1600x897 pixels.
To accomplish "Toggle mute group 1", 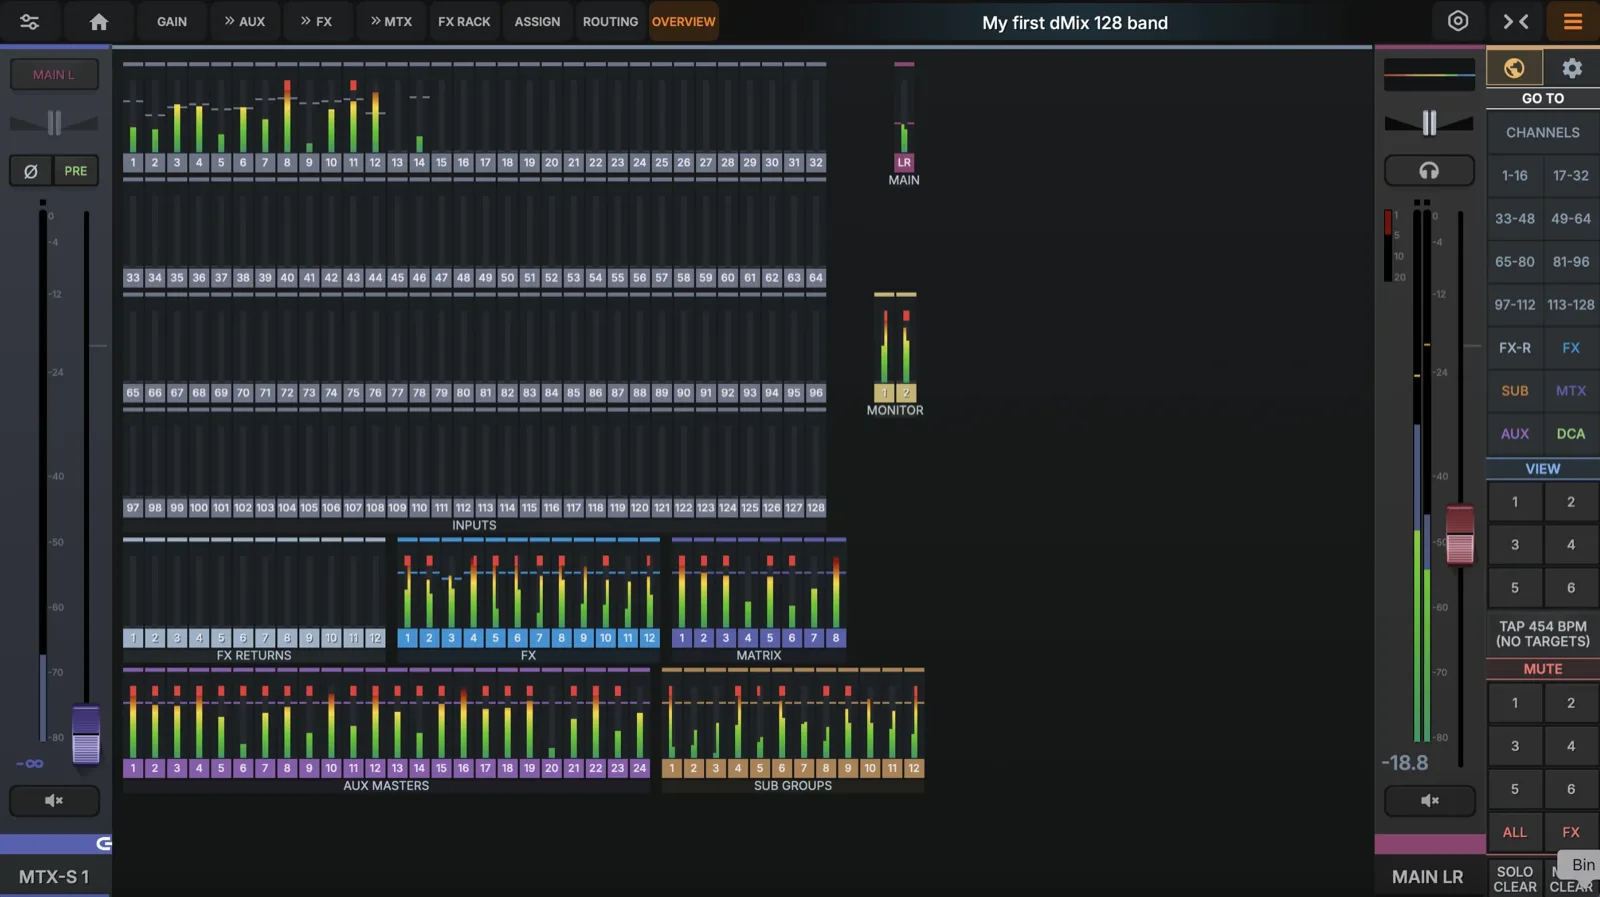I will tap(1514, 703).
